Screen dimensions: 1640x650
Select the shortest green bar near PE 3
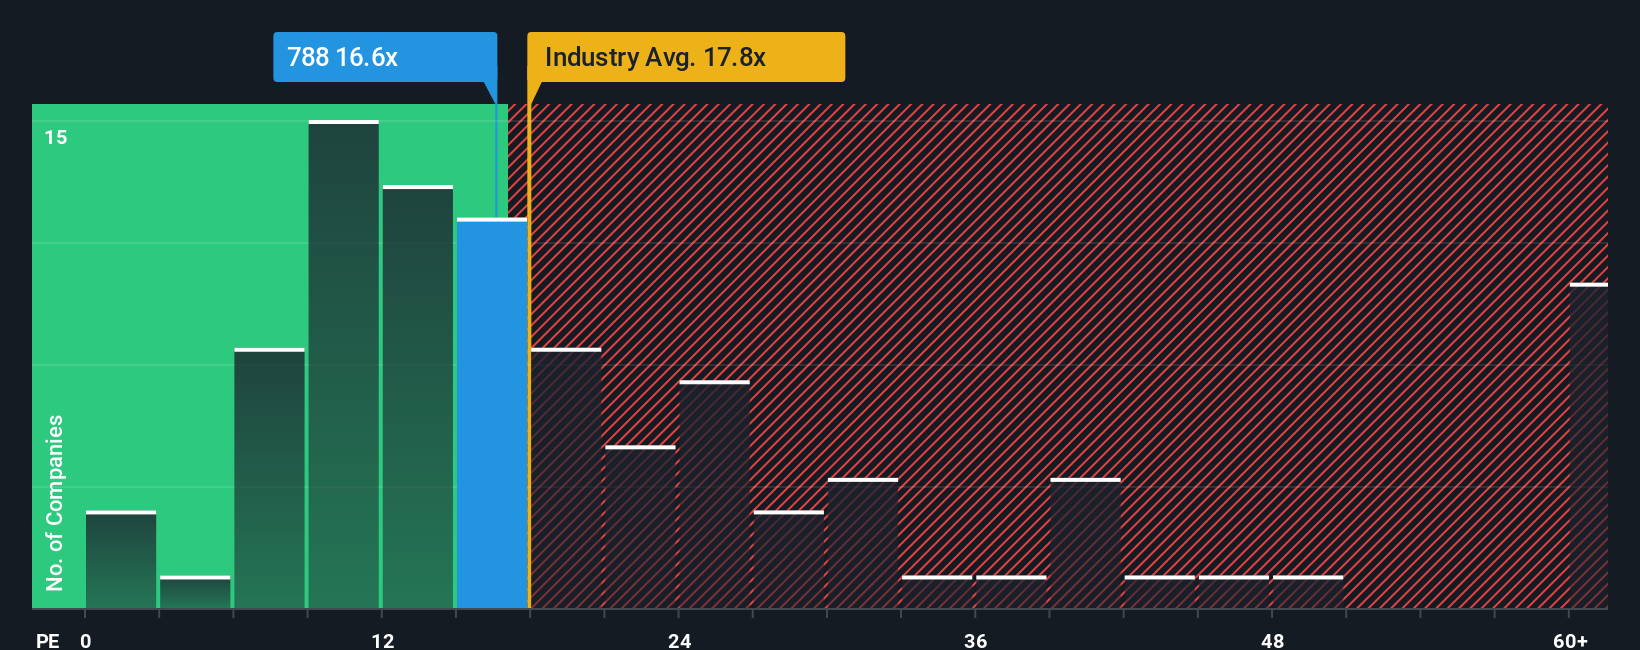(x=195, y=592)
